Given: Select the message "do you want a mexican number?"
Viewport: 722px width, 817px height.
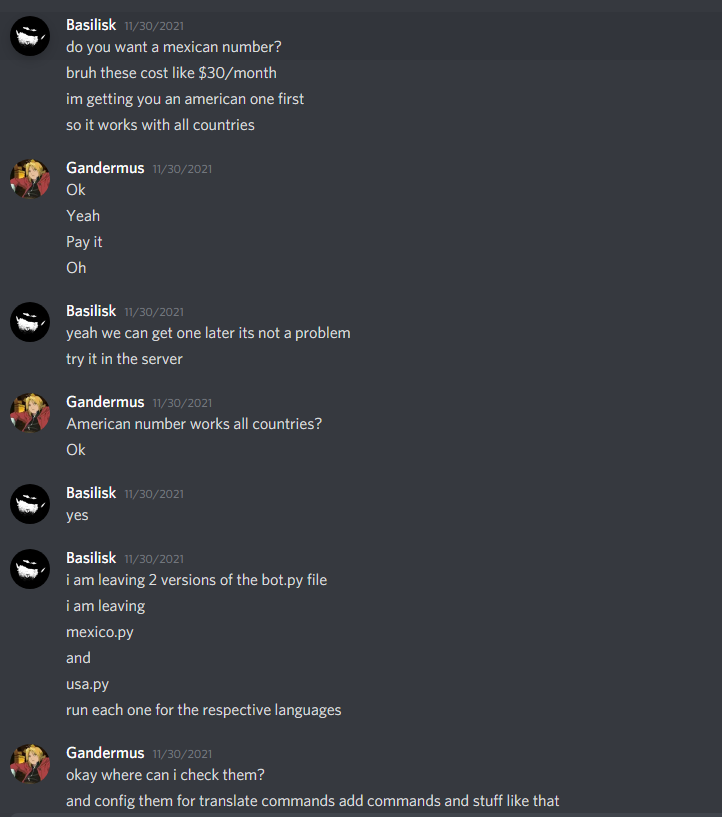Looking at the screenshot, I should pyautogui.click(x=173, y=47).
